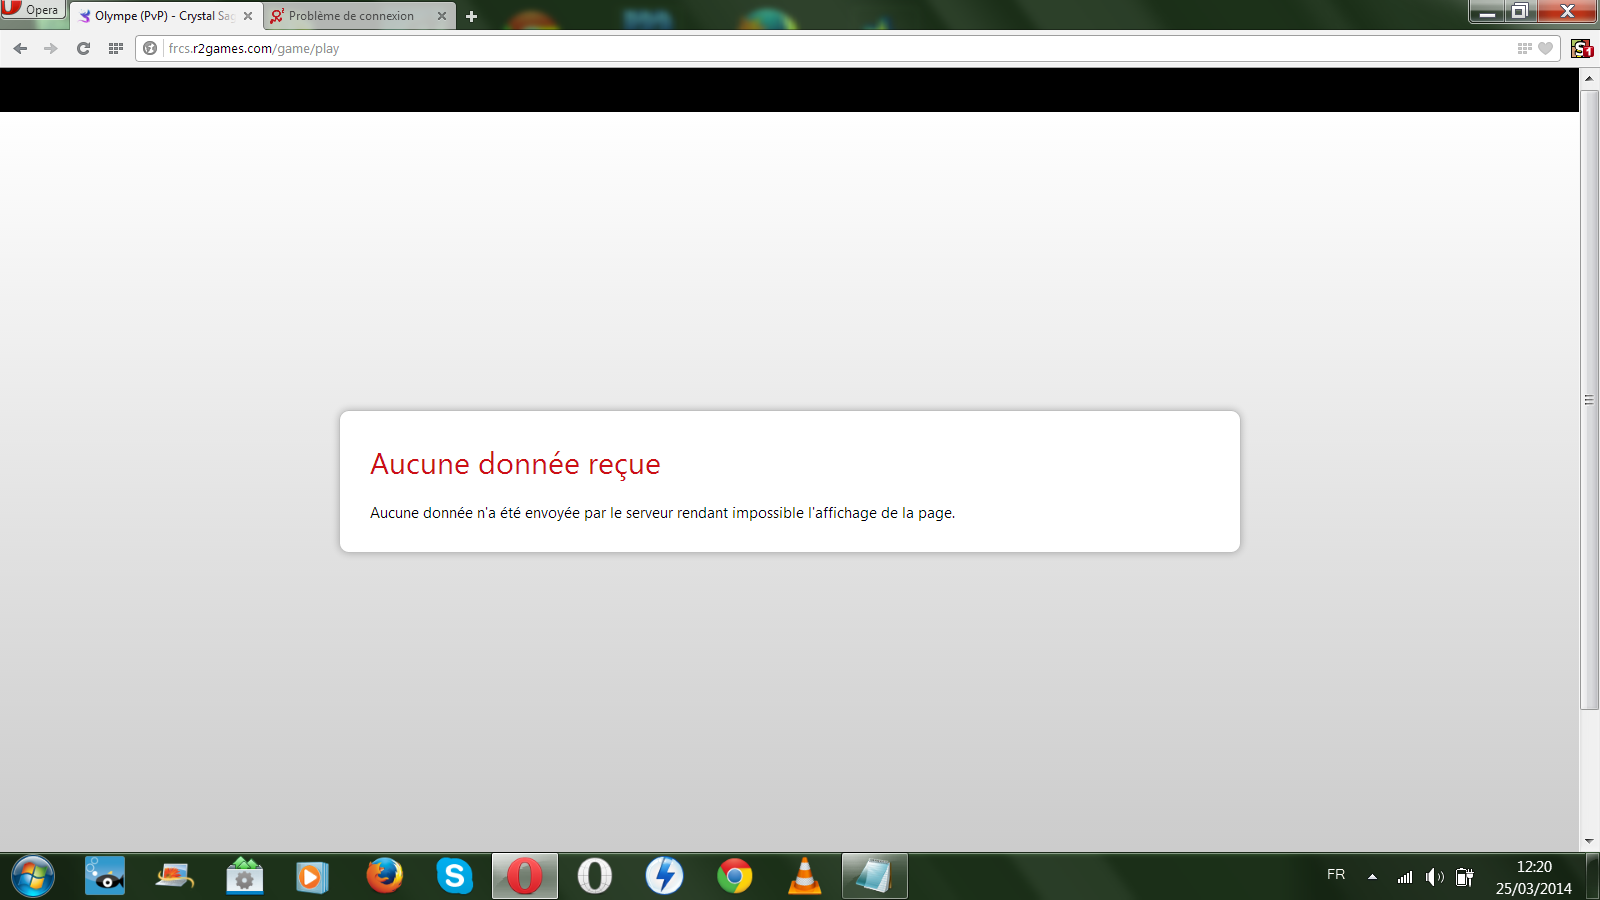Add page to Stash with heart icon
Screen dimensions: 1600x900
1545,48
